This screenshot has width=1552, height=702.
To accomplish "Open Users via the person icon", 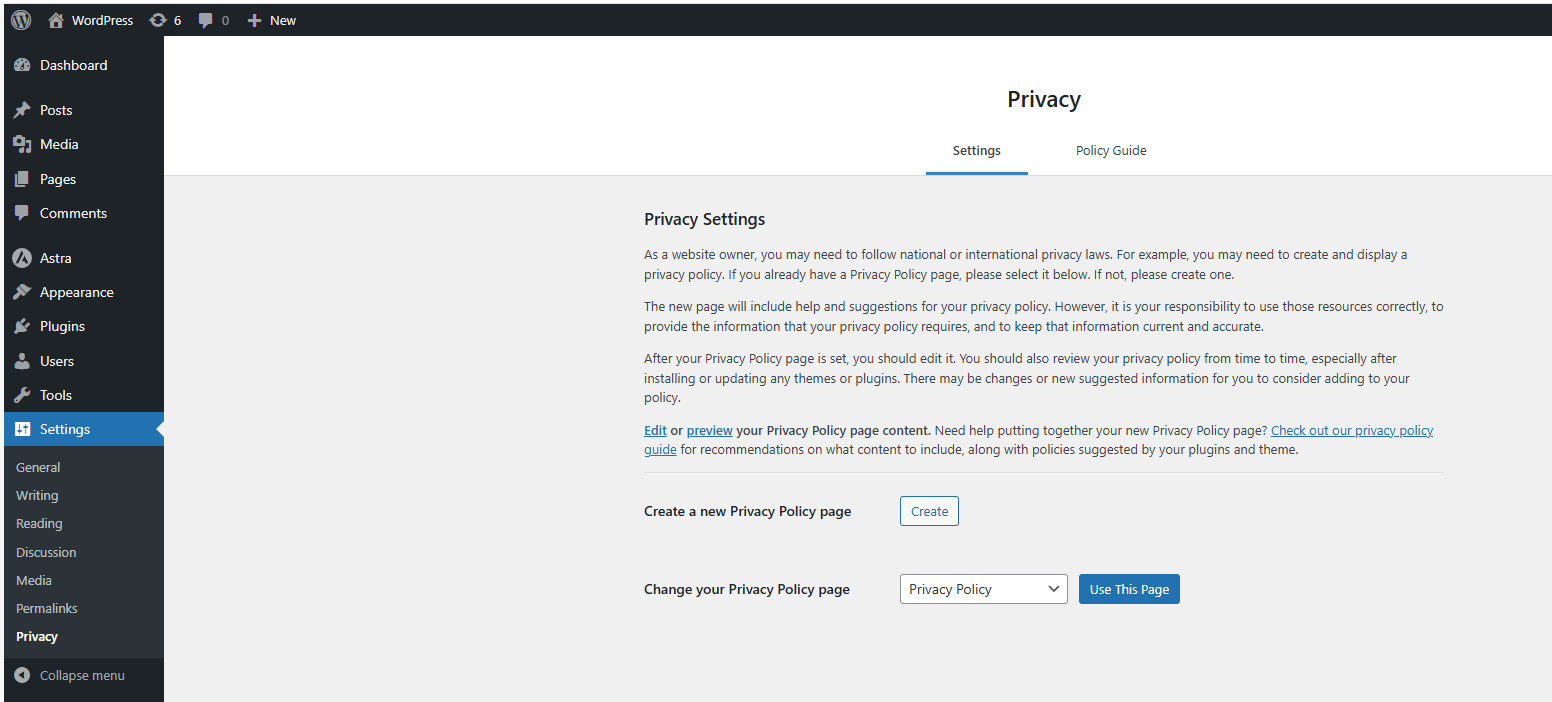I will [22, 360].
